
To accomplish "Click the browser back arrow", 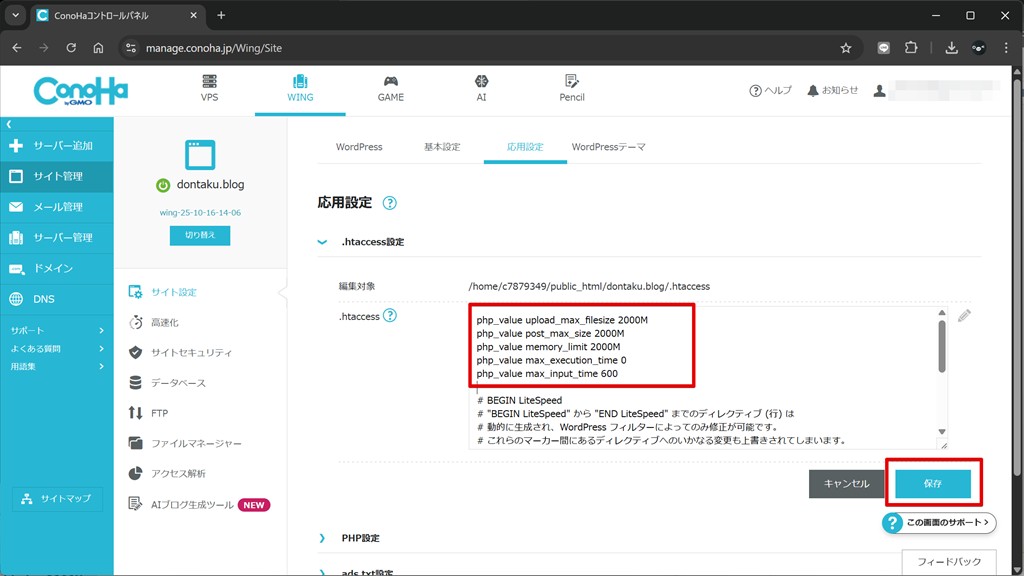I will coord(17,48).
